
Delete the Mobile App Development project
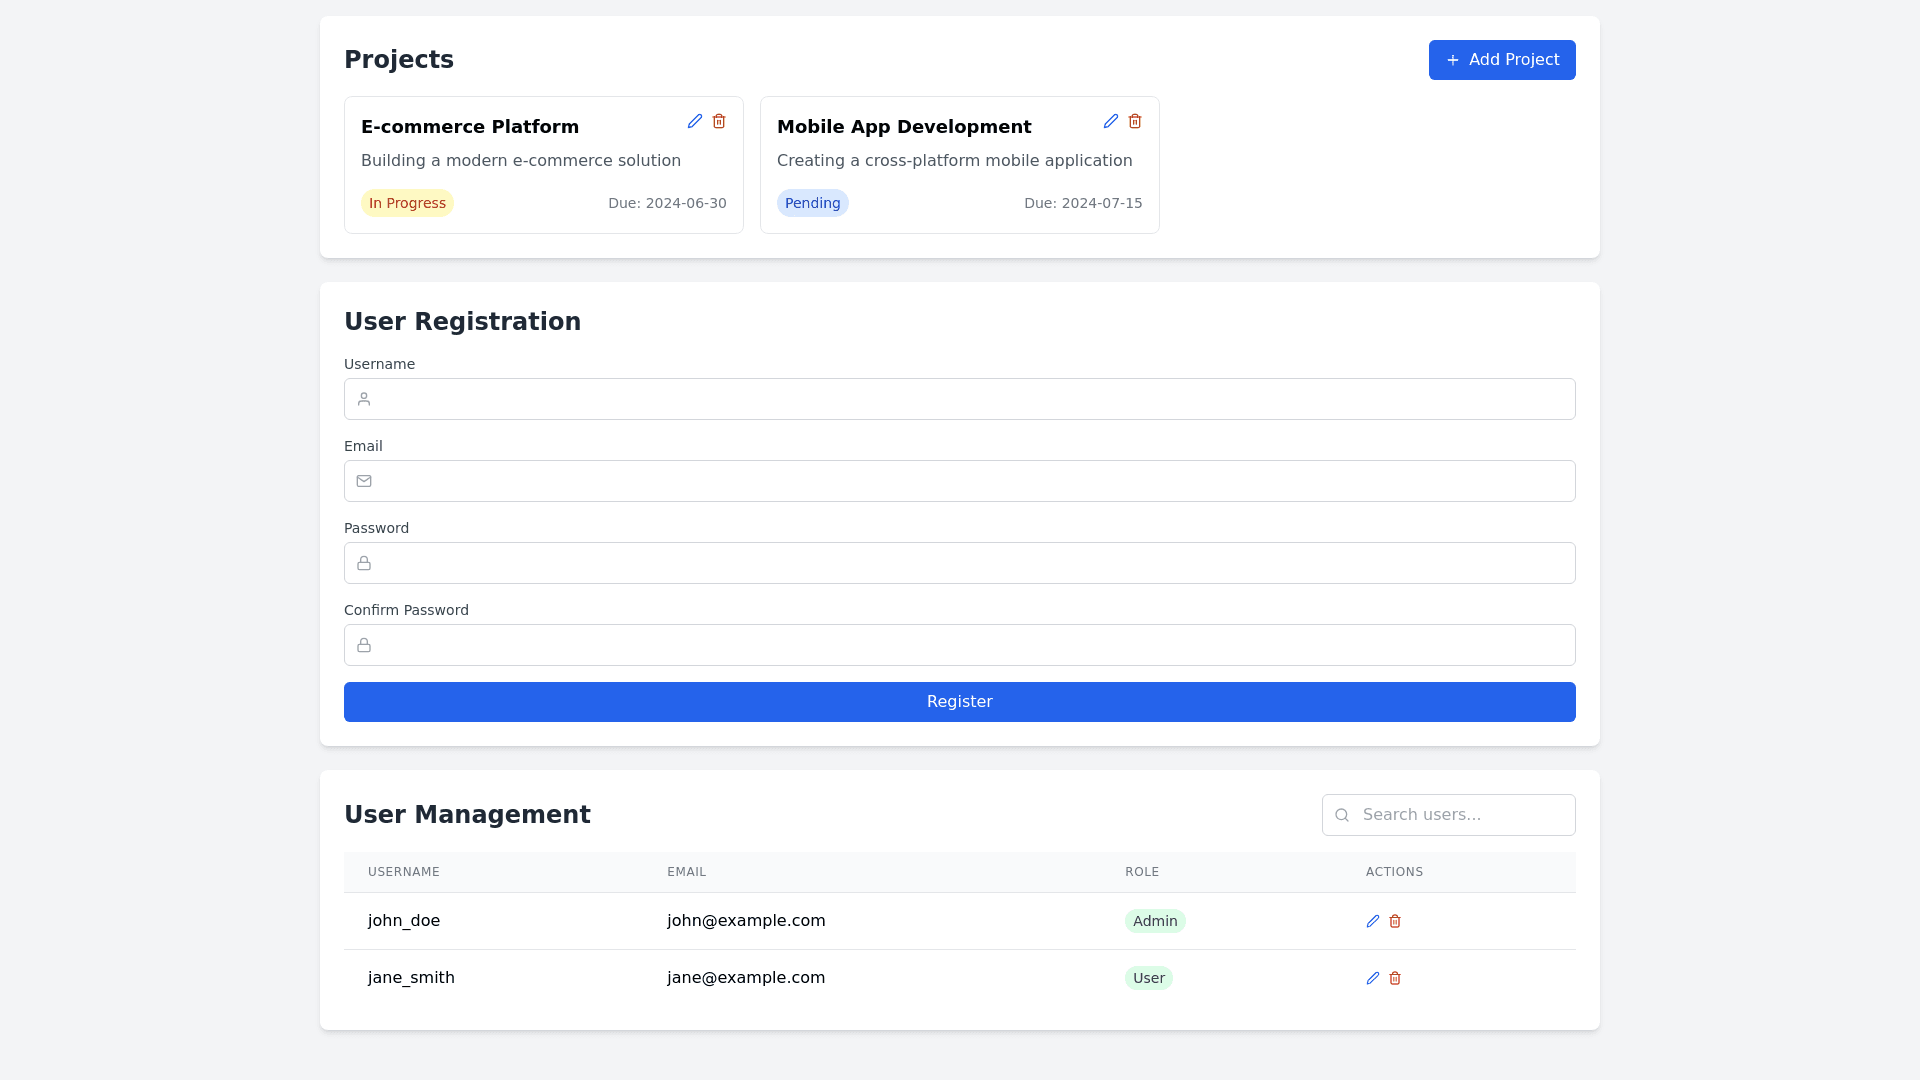point(1135,121)
